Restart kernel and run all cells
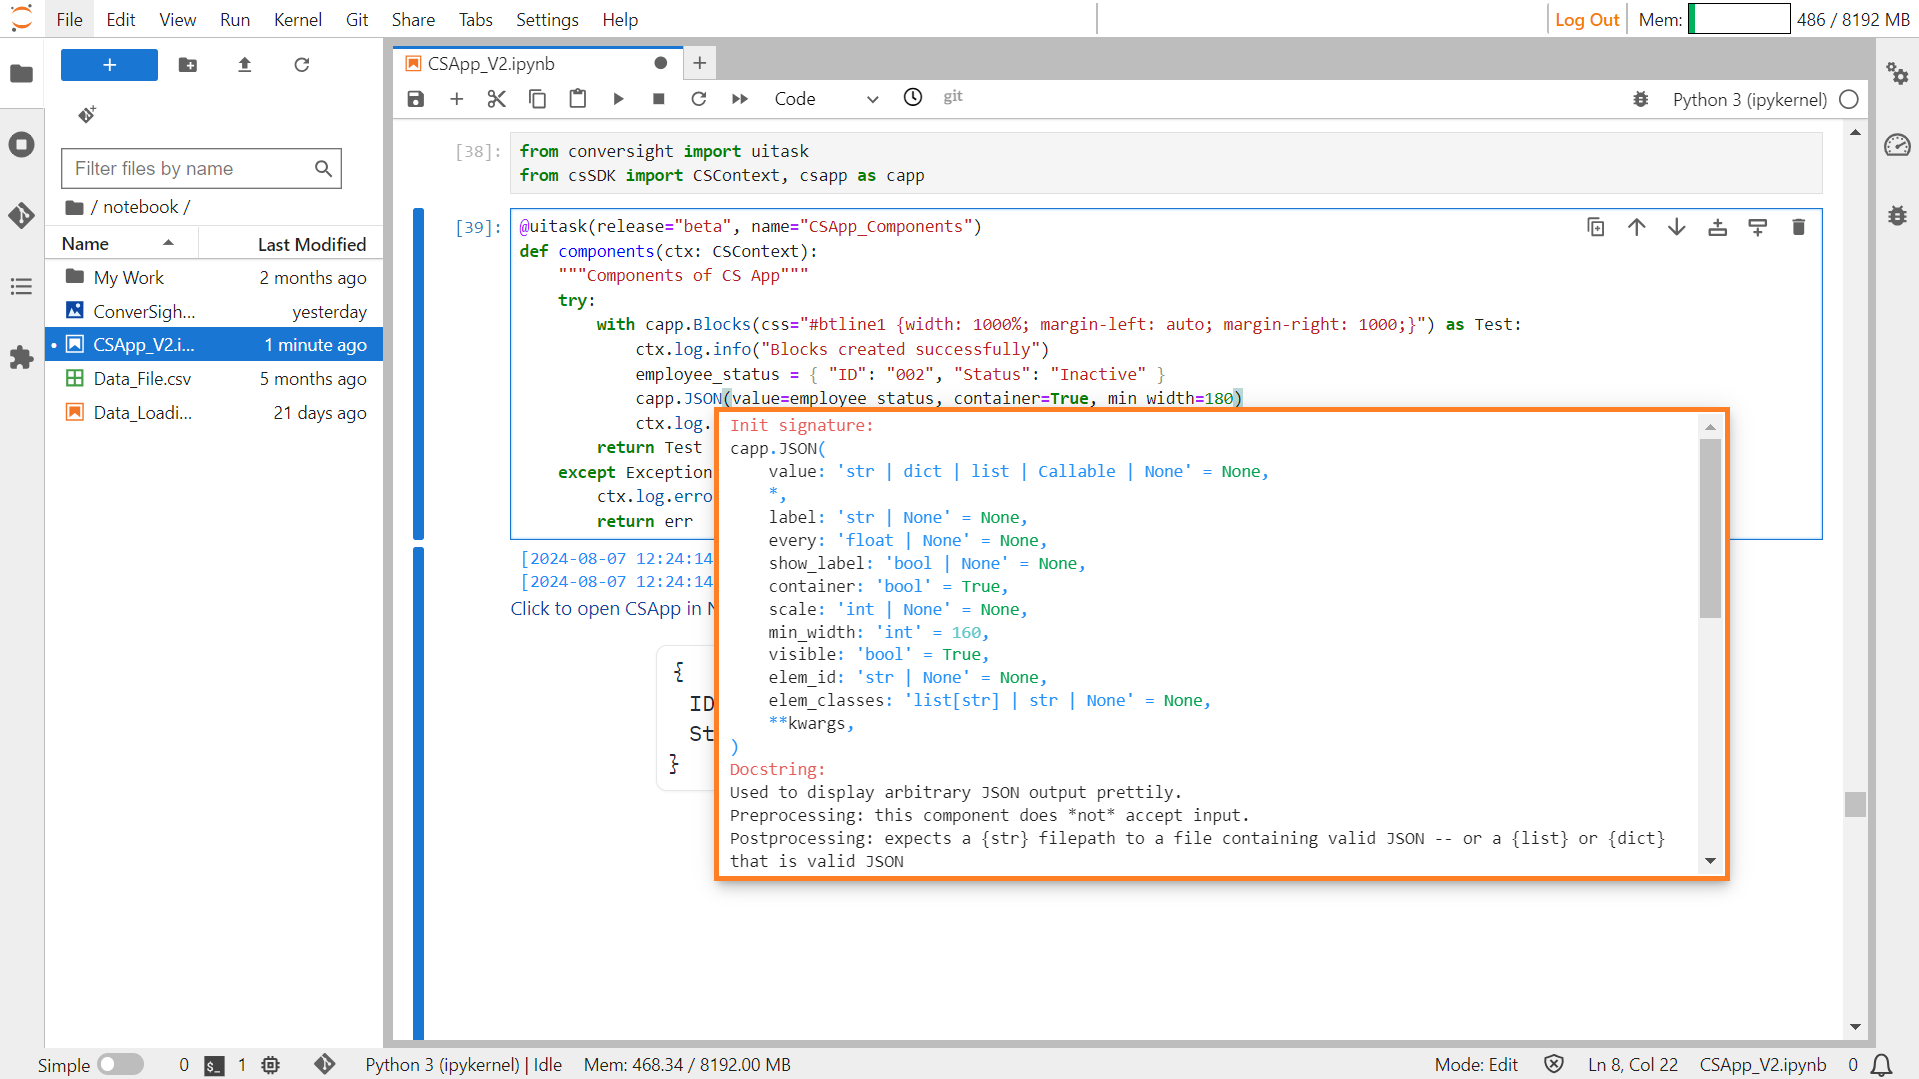This screenshot has width=1919, height=1079. pyautogui.click(x=740, y=99)
